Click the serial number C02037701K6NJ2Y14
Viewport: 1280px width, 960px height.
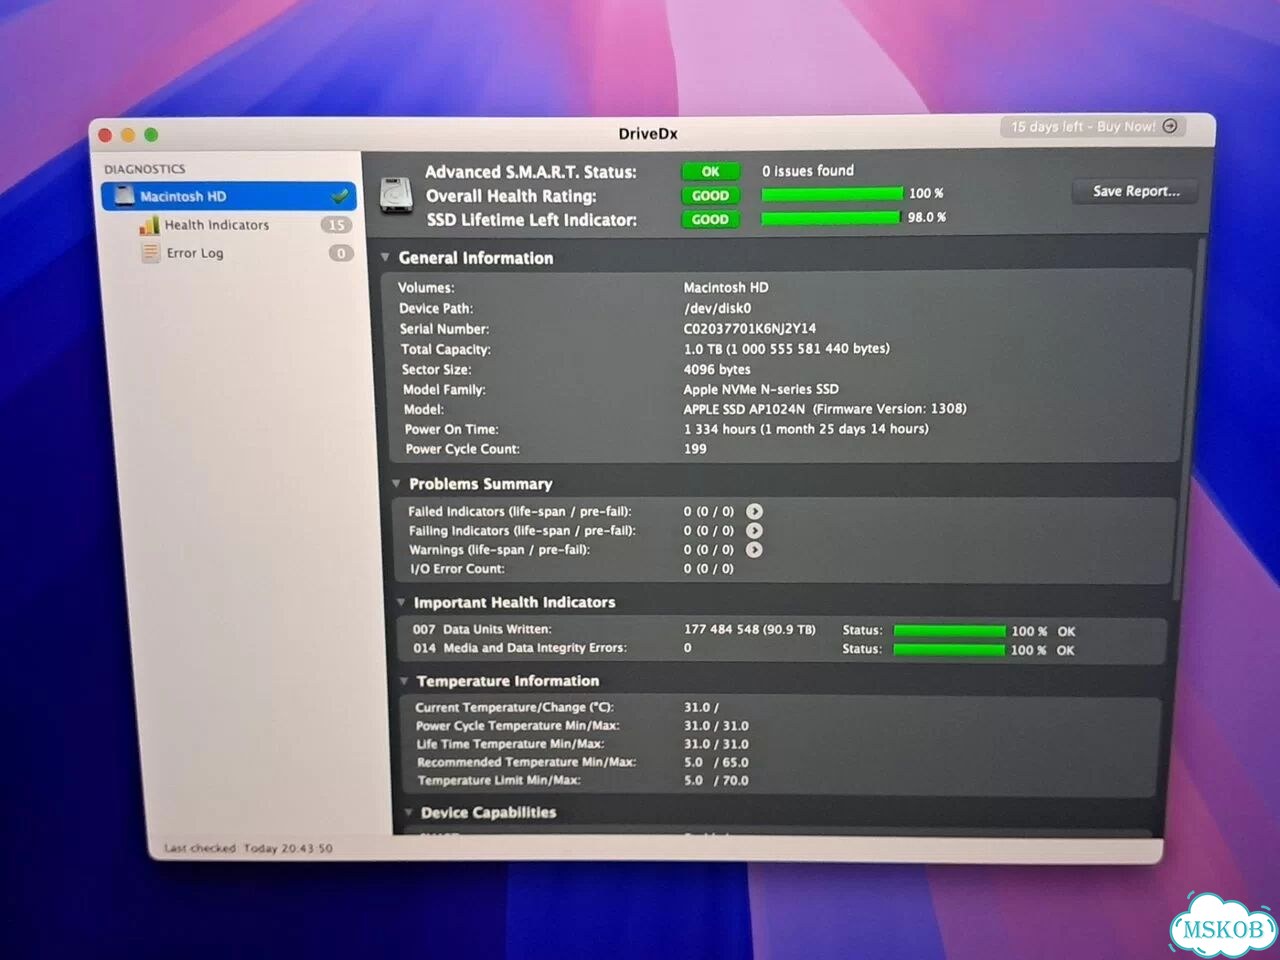[750, 328]
